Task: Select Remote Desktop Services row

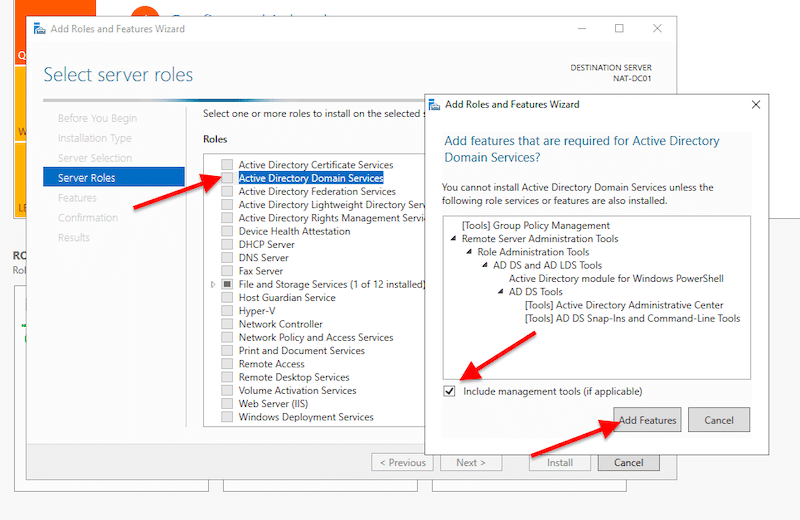Action: (x=294, y=377)
